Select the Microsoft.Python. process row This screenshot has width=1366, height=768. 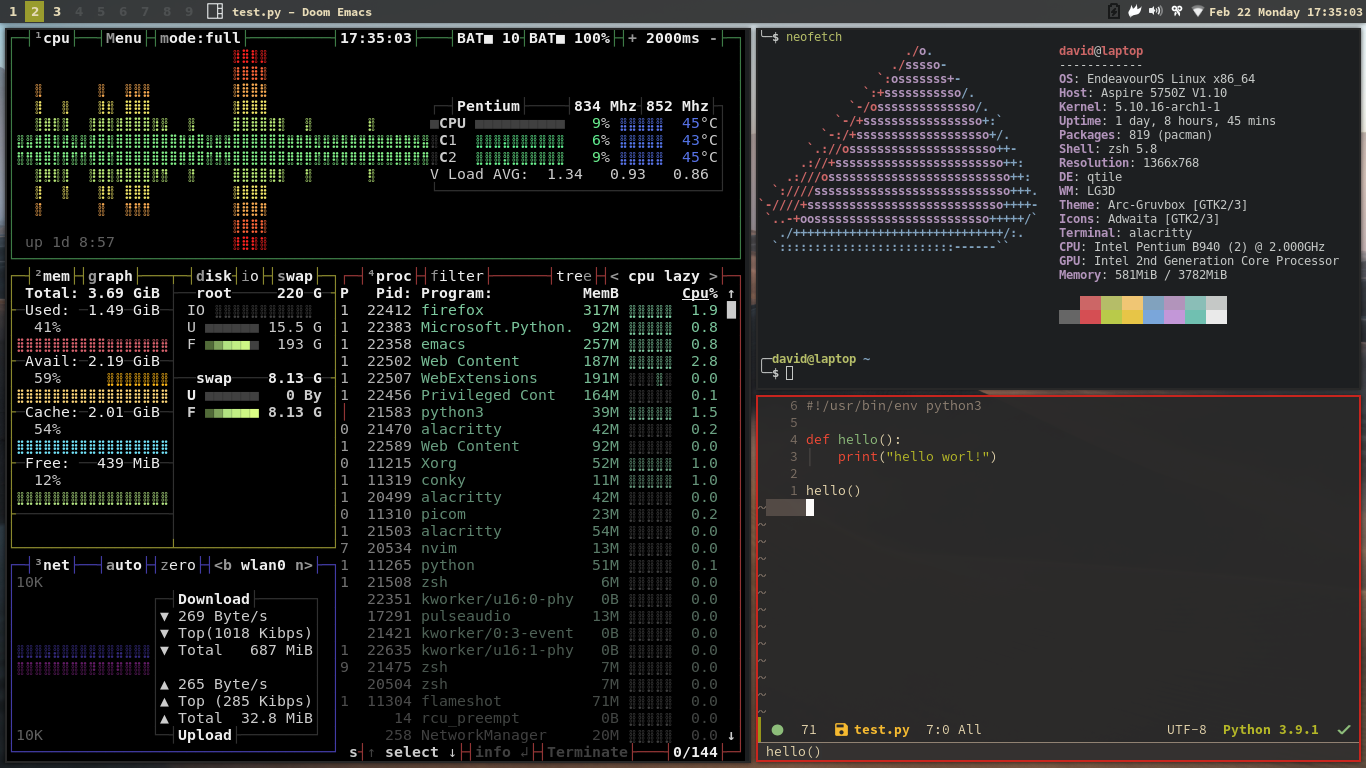tap(530, 327)
